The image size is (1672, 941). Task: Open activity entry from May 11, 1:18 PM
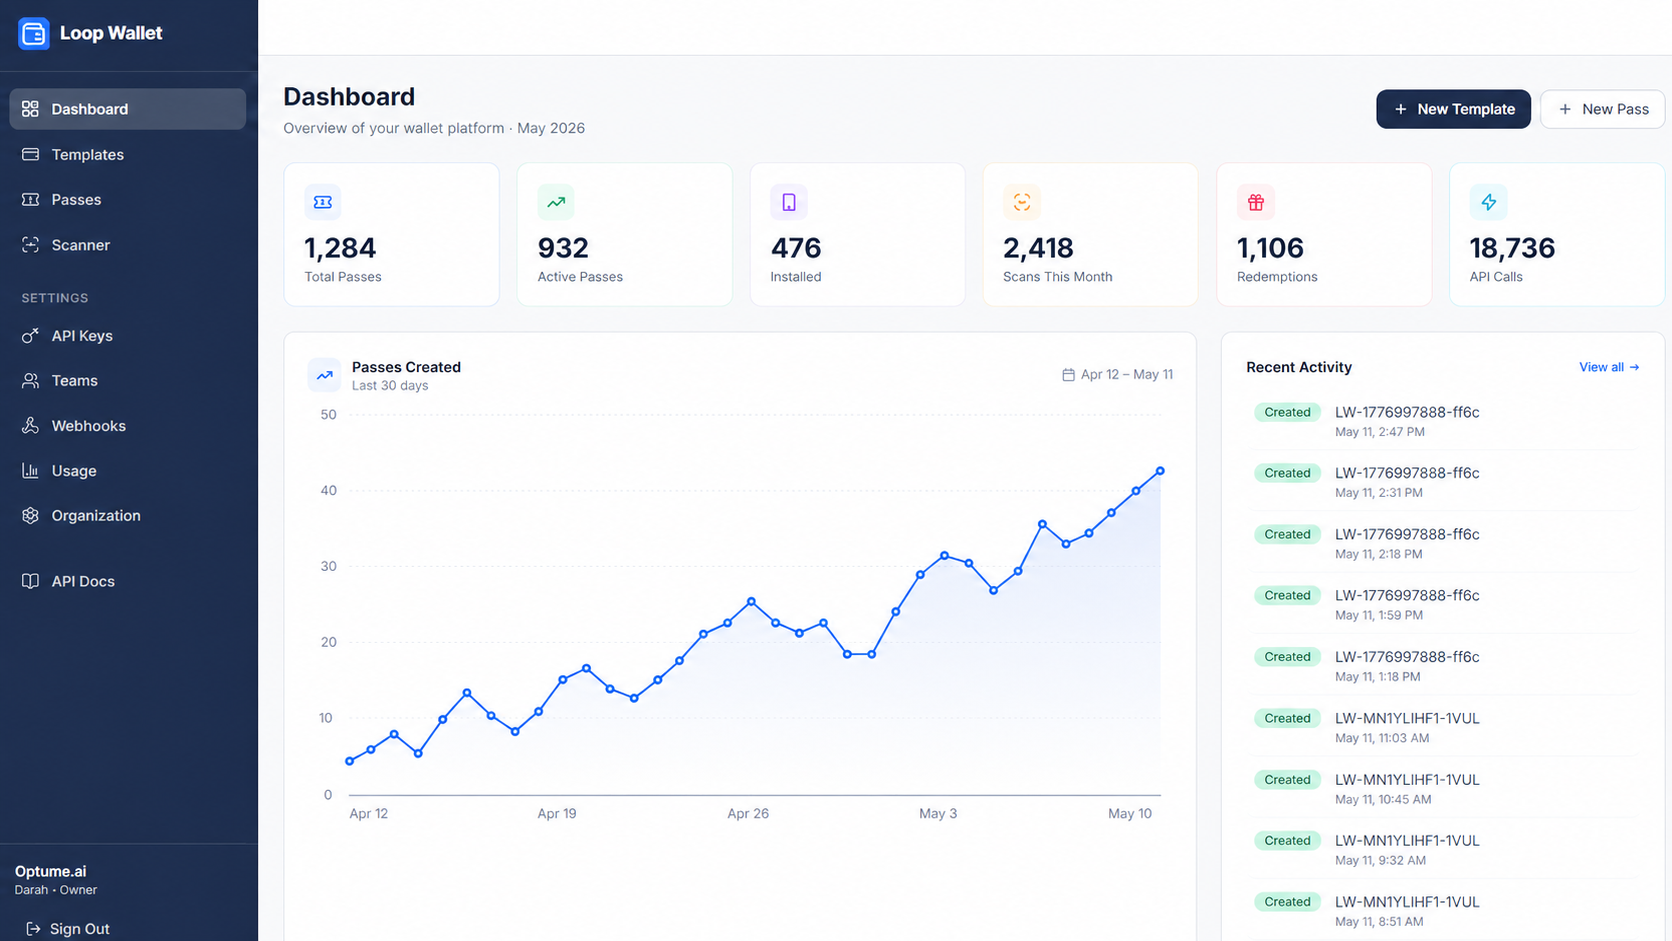click(x=1443, y=666)
